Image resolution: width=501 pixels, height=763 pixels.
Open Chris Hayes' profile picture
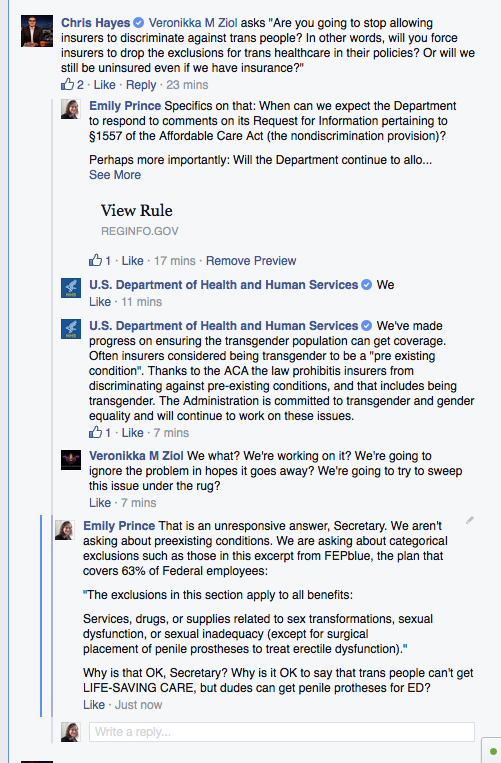pos(37,31)
